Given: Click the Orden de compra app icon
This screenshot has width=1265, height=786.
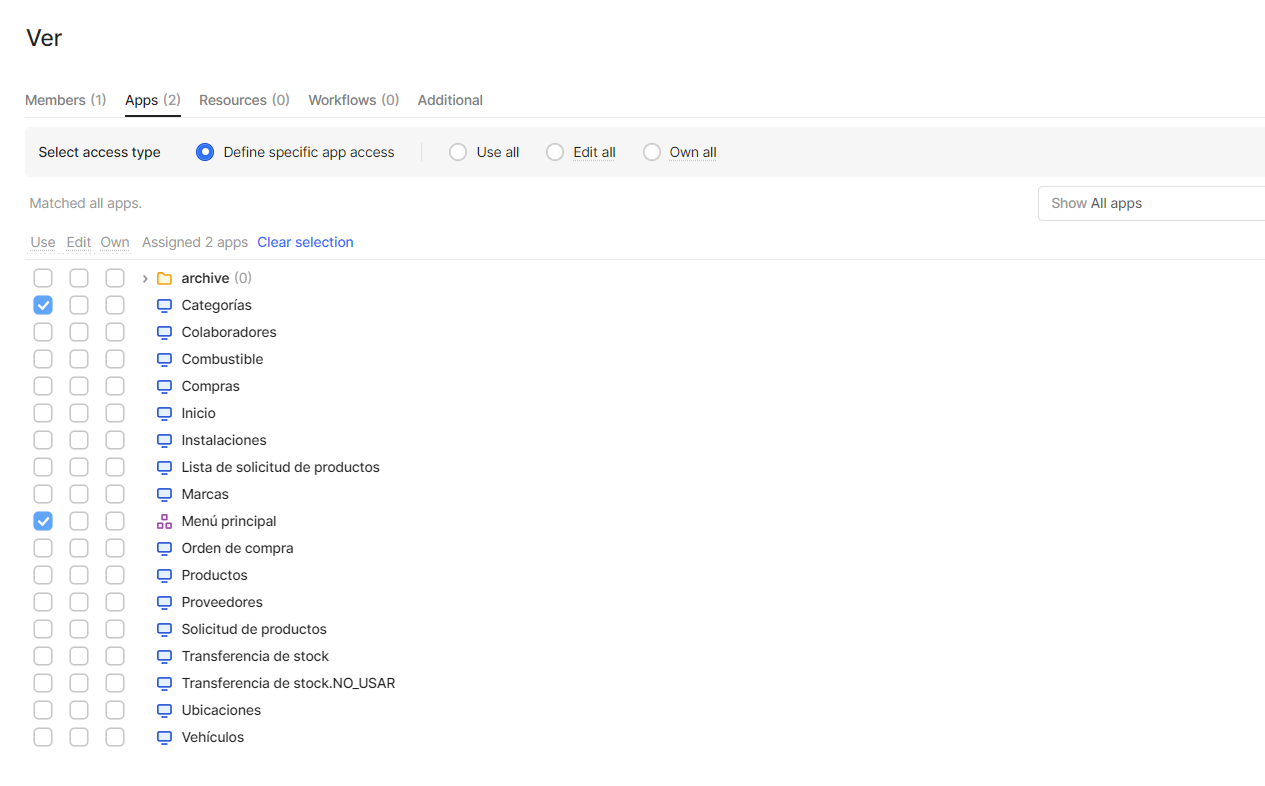Looking at the screenshot, I should click(x=165, y=548).
